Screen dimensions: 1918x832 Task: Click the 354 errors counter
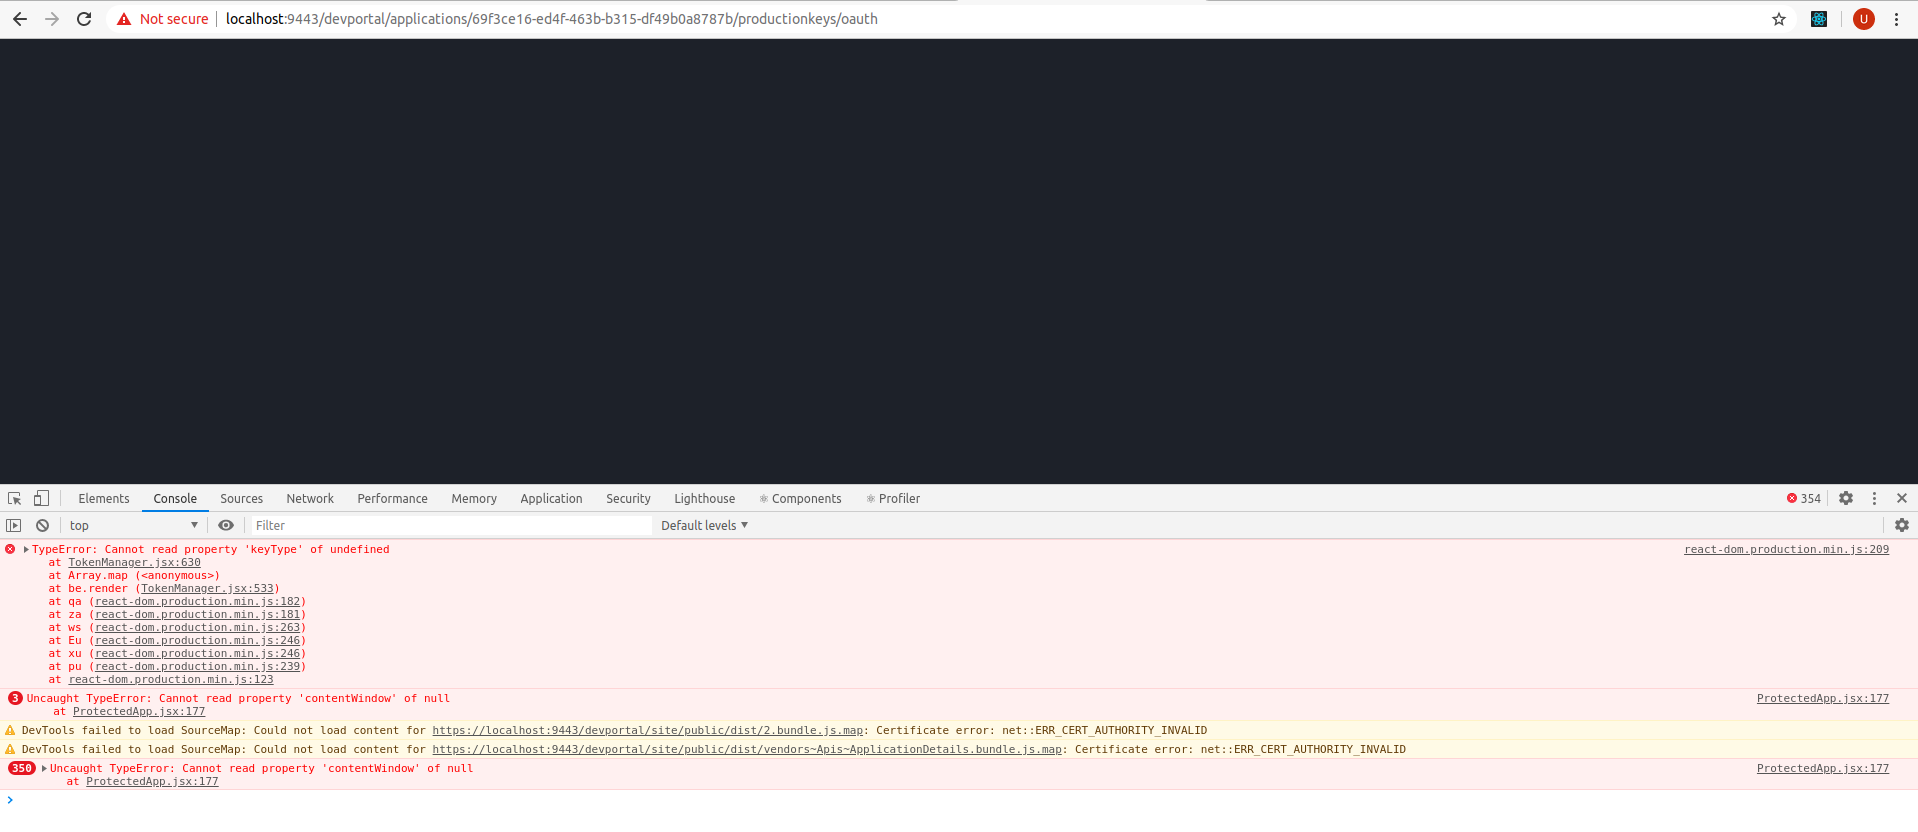pyautogui.click(x=1804, y=498)
